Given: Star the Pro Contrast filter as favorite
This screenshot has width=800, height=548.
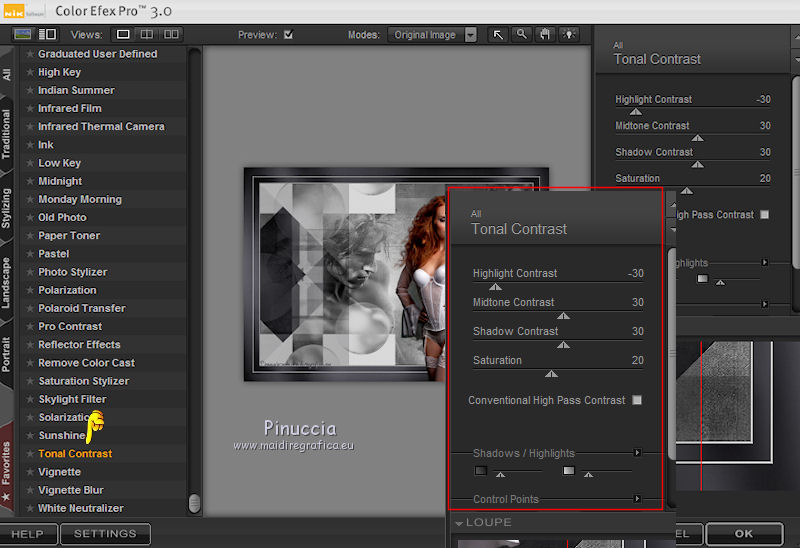Looking at the screenshot, I should [30, 327].
